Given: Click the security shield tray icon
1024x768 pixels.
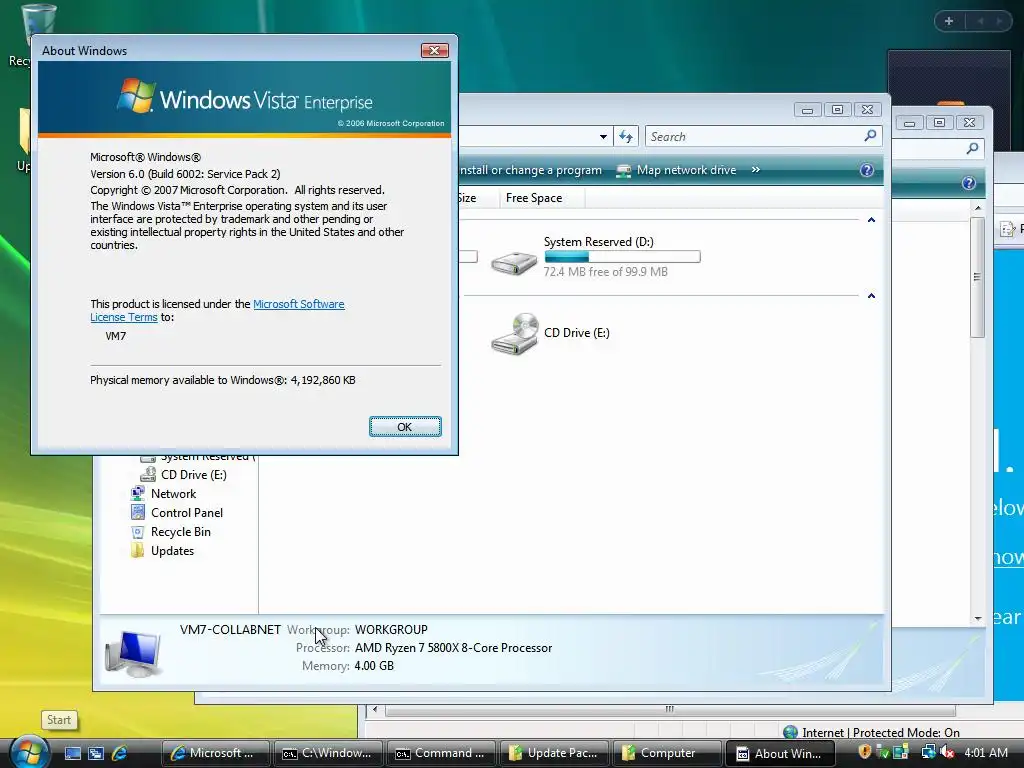Looking at the screenshot, I should click(x=865, y=752).
